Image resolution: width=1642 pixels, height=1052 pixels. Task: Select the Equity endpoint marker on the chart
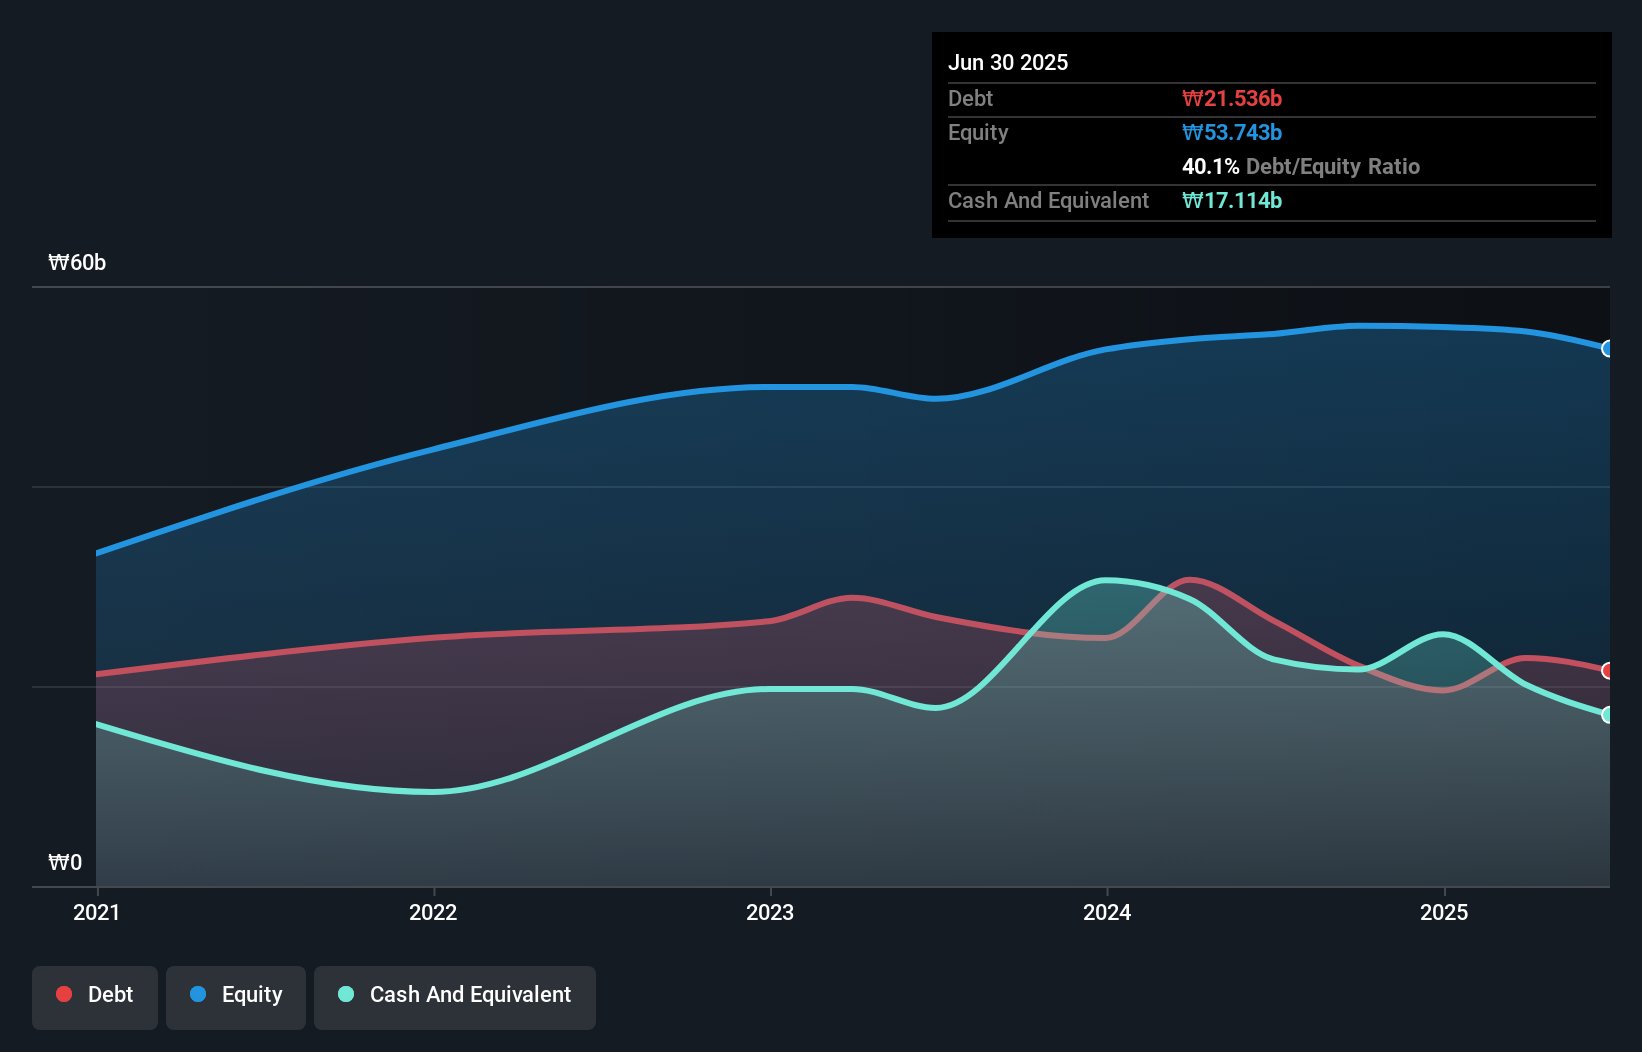tap(1608, 349)
